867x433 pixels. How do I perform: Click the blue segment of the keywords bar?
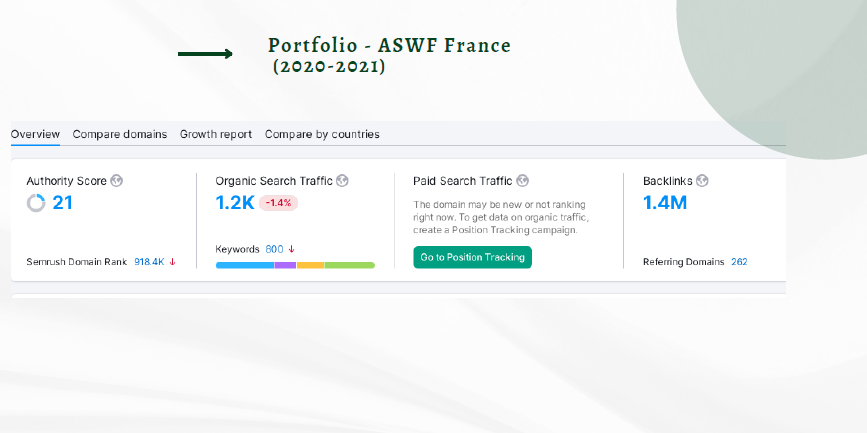click(x=244, y=265)
